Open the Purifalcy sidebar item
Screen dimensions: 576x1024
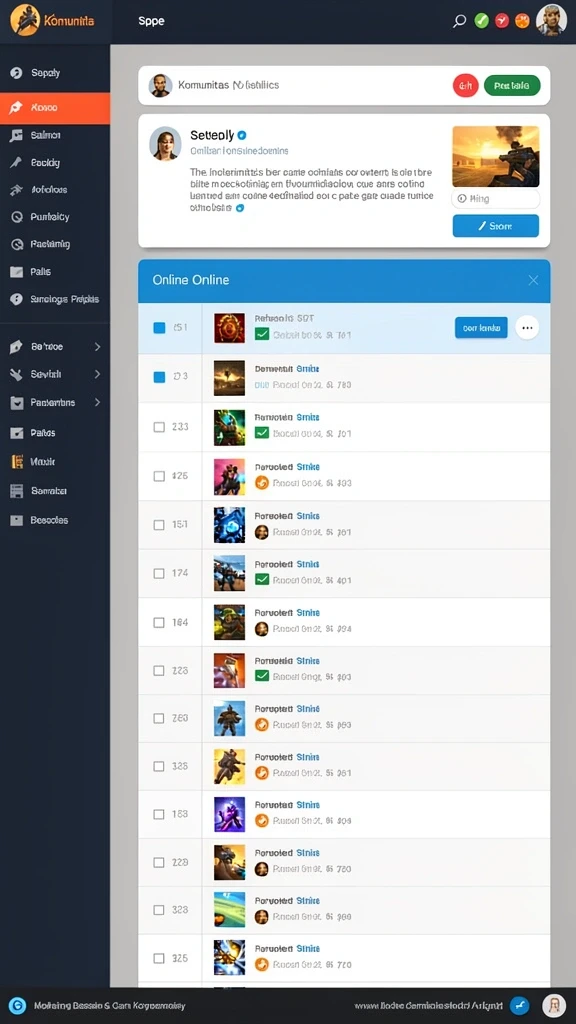tap(55, 217)
